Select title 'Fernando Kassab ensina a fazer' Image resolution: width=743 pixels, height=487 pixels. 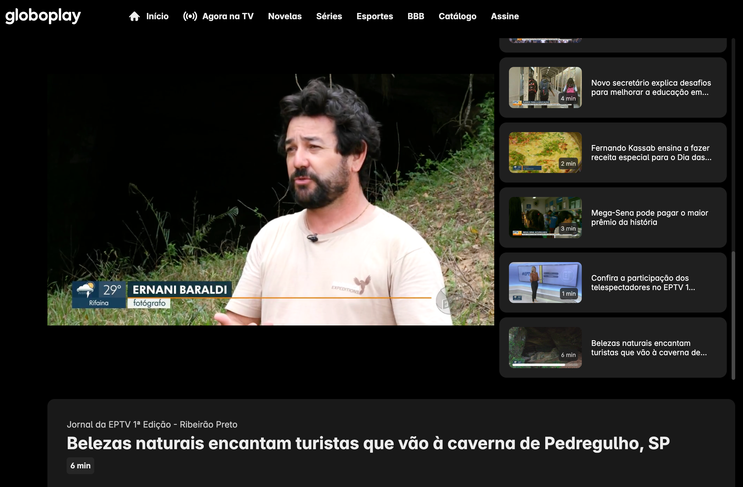click(651, 153)
